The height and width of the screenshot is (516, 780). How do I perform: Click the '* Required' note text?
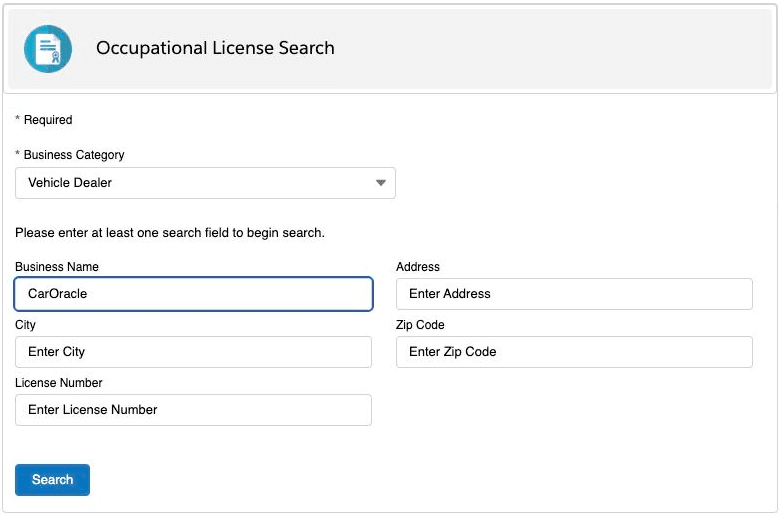(x=44, y=120)
